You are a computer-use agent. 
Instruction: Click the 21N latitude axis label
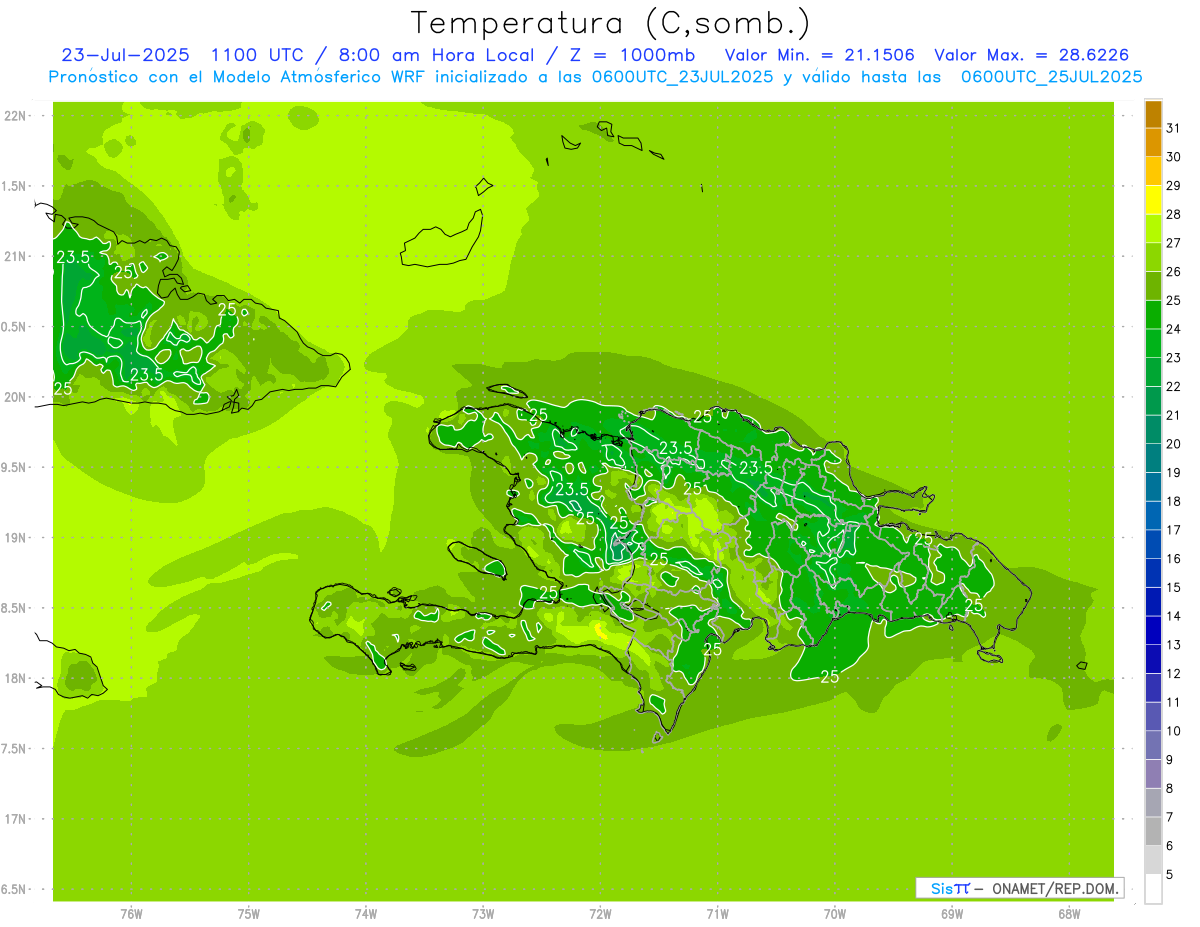15,257
